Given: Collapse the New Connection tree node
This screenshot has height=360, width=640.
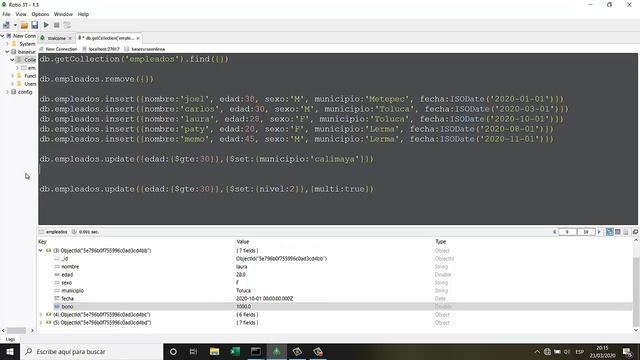Looking at the screenshot, I should (2, 36).
